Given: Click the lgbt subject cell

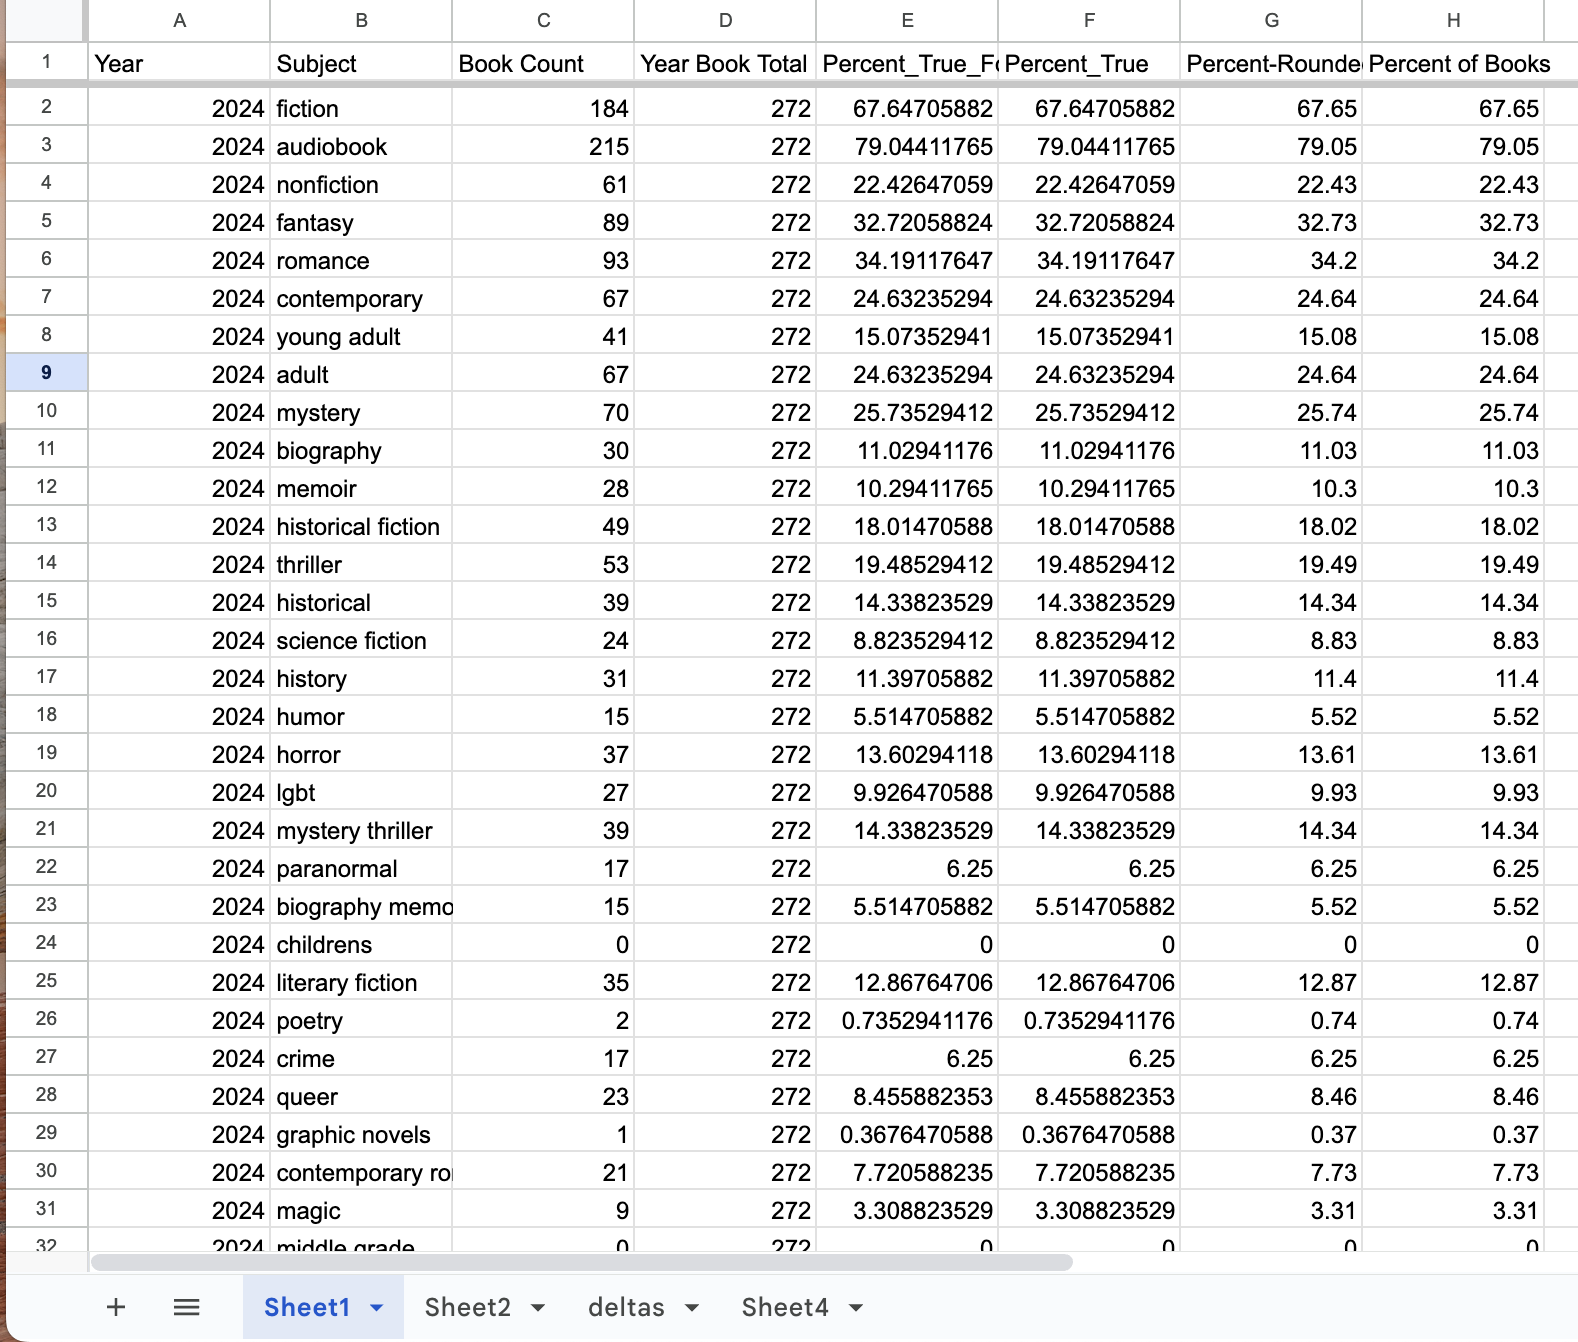Looking at the screenshot, I should 361,792.
